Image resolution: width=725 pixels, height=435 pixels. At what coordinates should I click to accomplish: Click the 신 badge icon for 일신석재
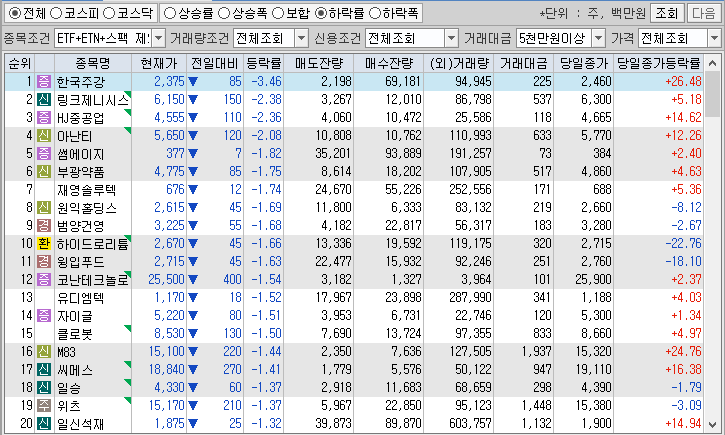coord(43,424)
